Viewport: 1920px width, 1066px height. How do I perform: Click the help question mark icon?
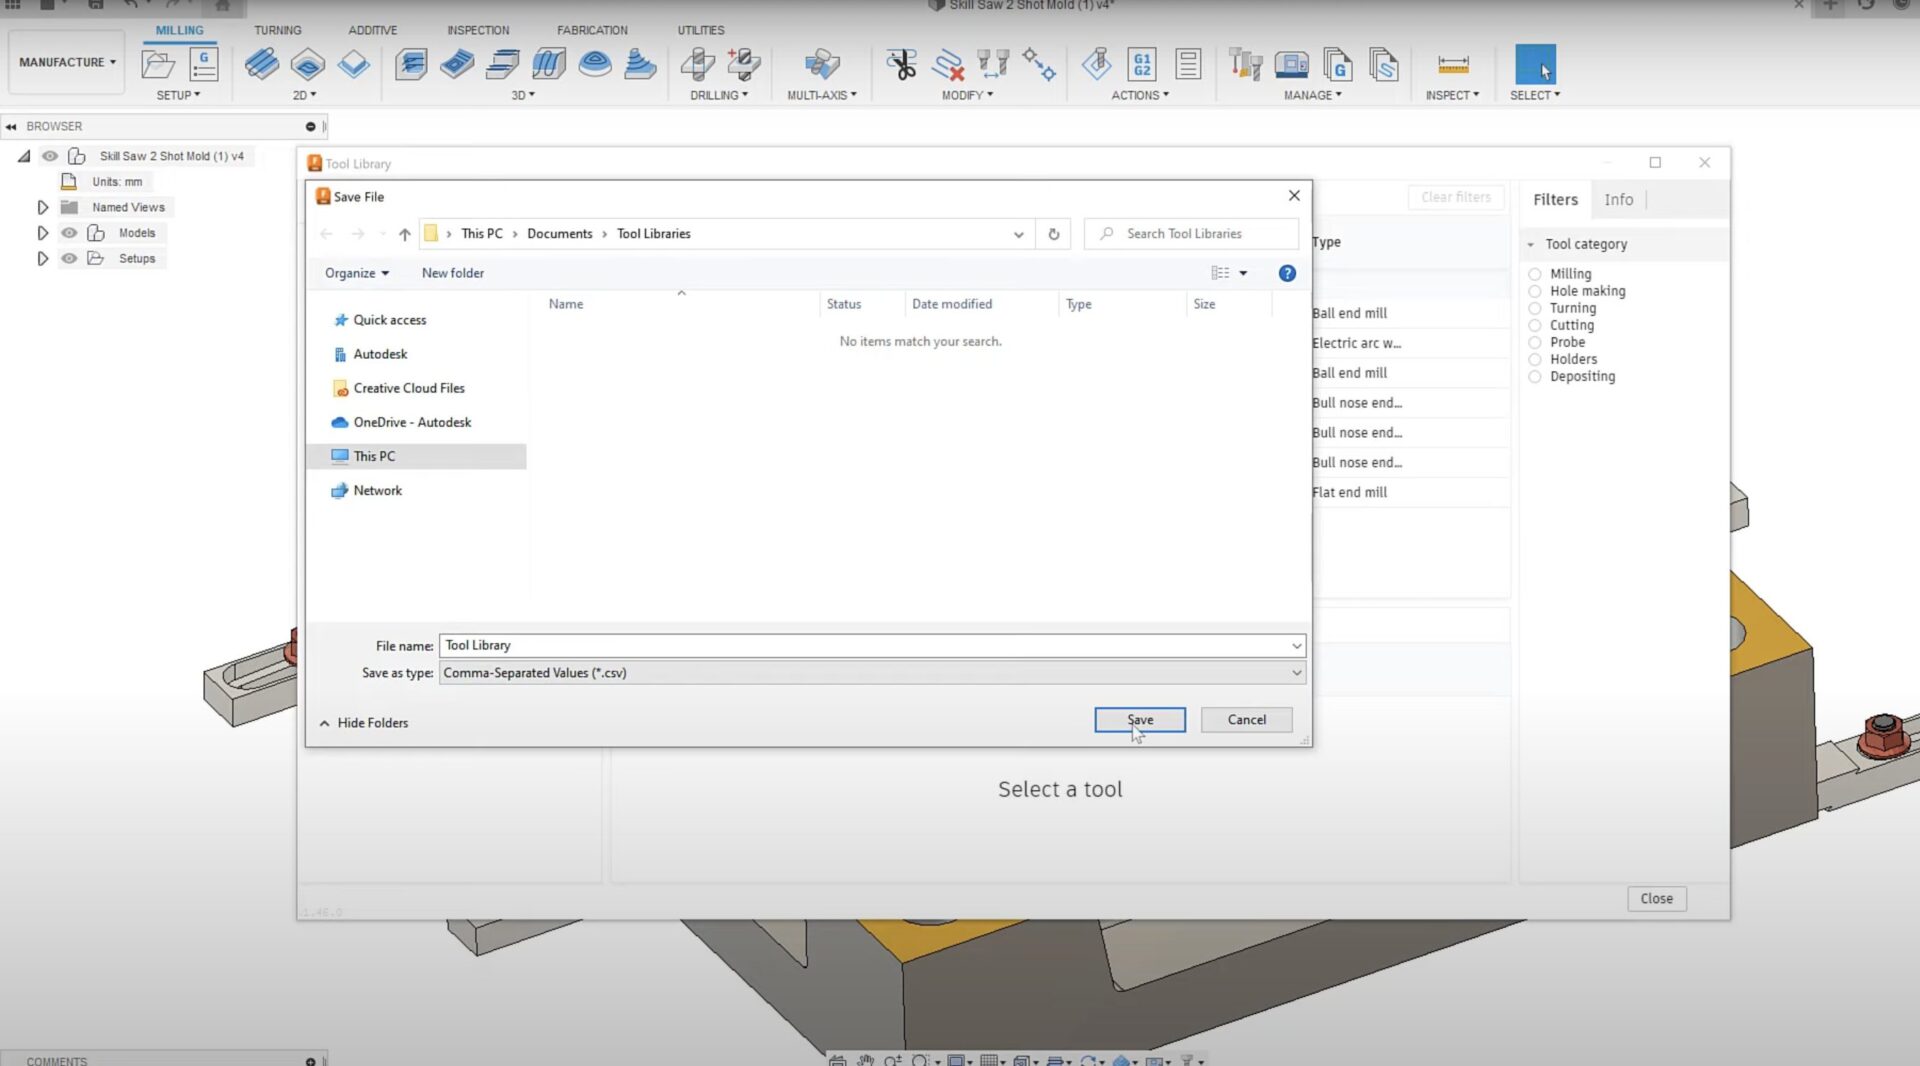point(1287,273)
